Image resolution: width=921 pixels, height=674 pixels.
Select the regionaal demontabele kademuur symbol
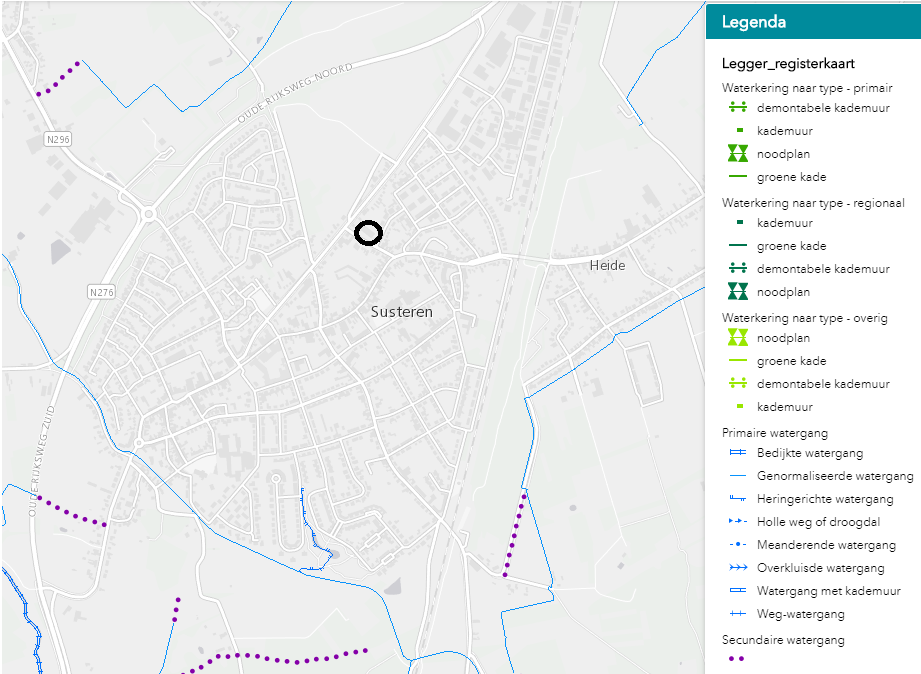tap(738, 269)
